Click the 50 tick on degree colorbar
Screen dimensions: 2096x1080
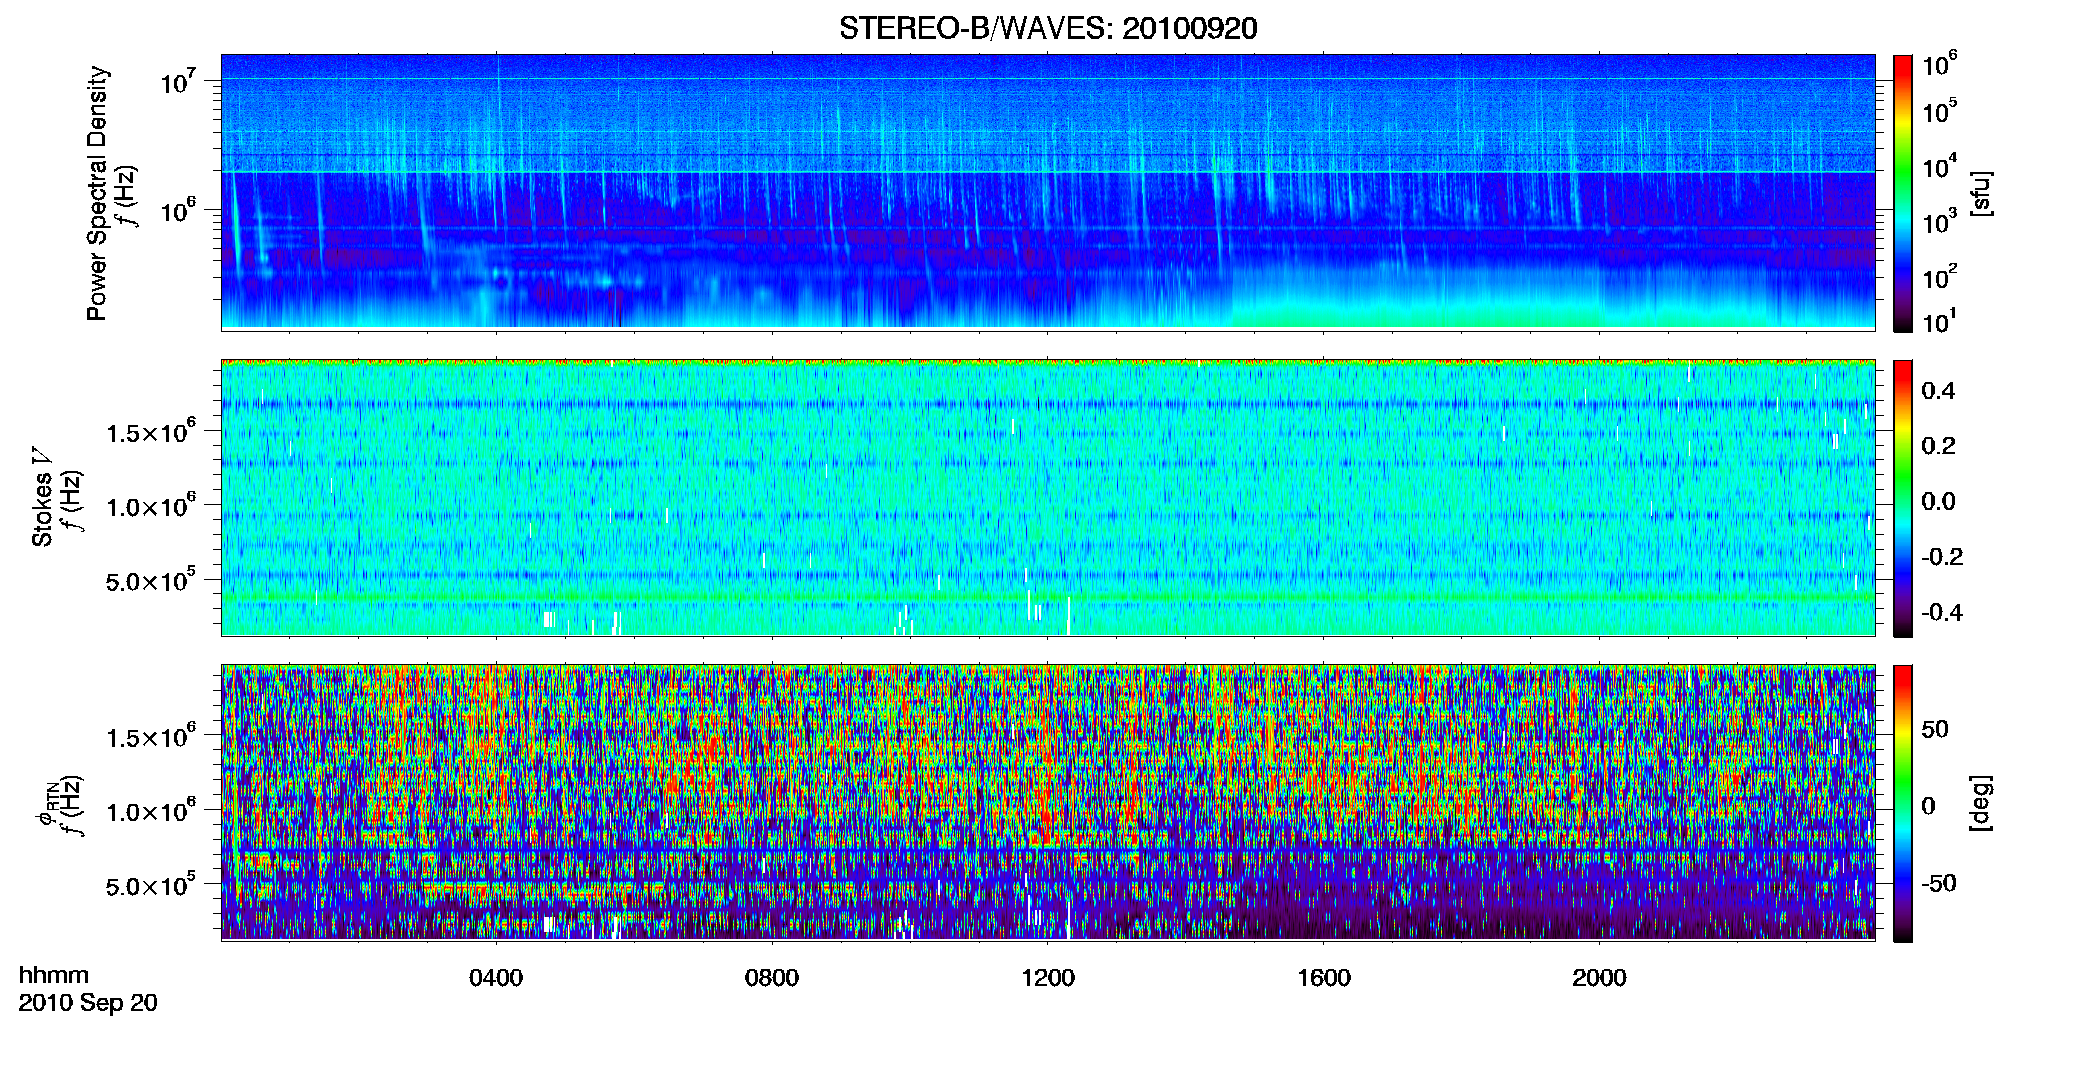point(1935,729)
